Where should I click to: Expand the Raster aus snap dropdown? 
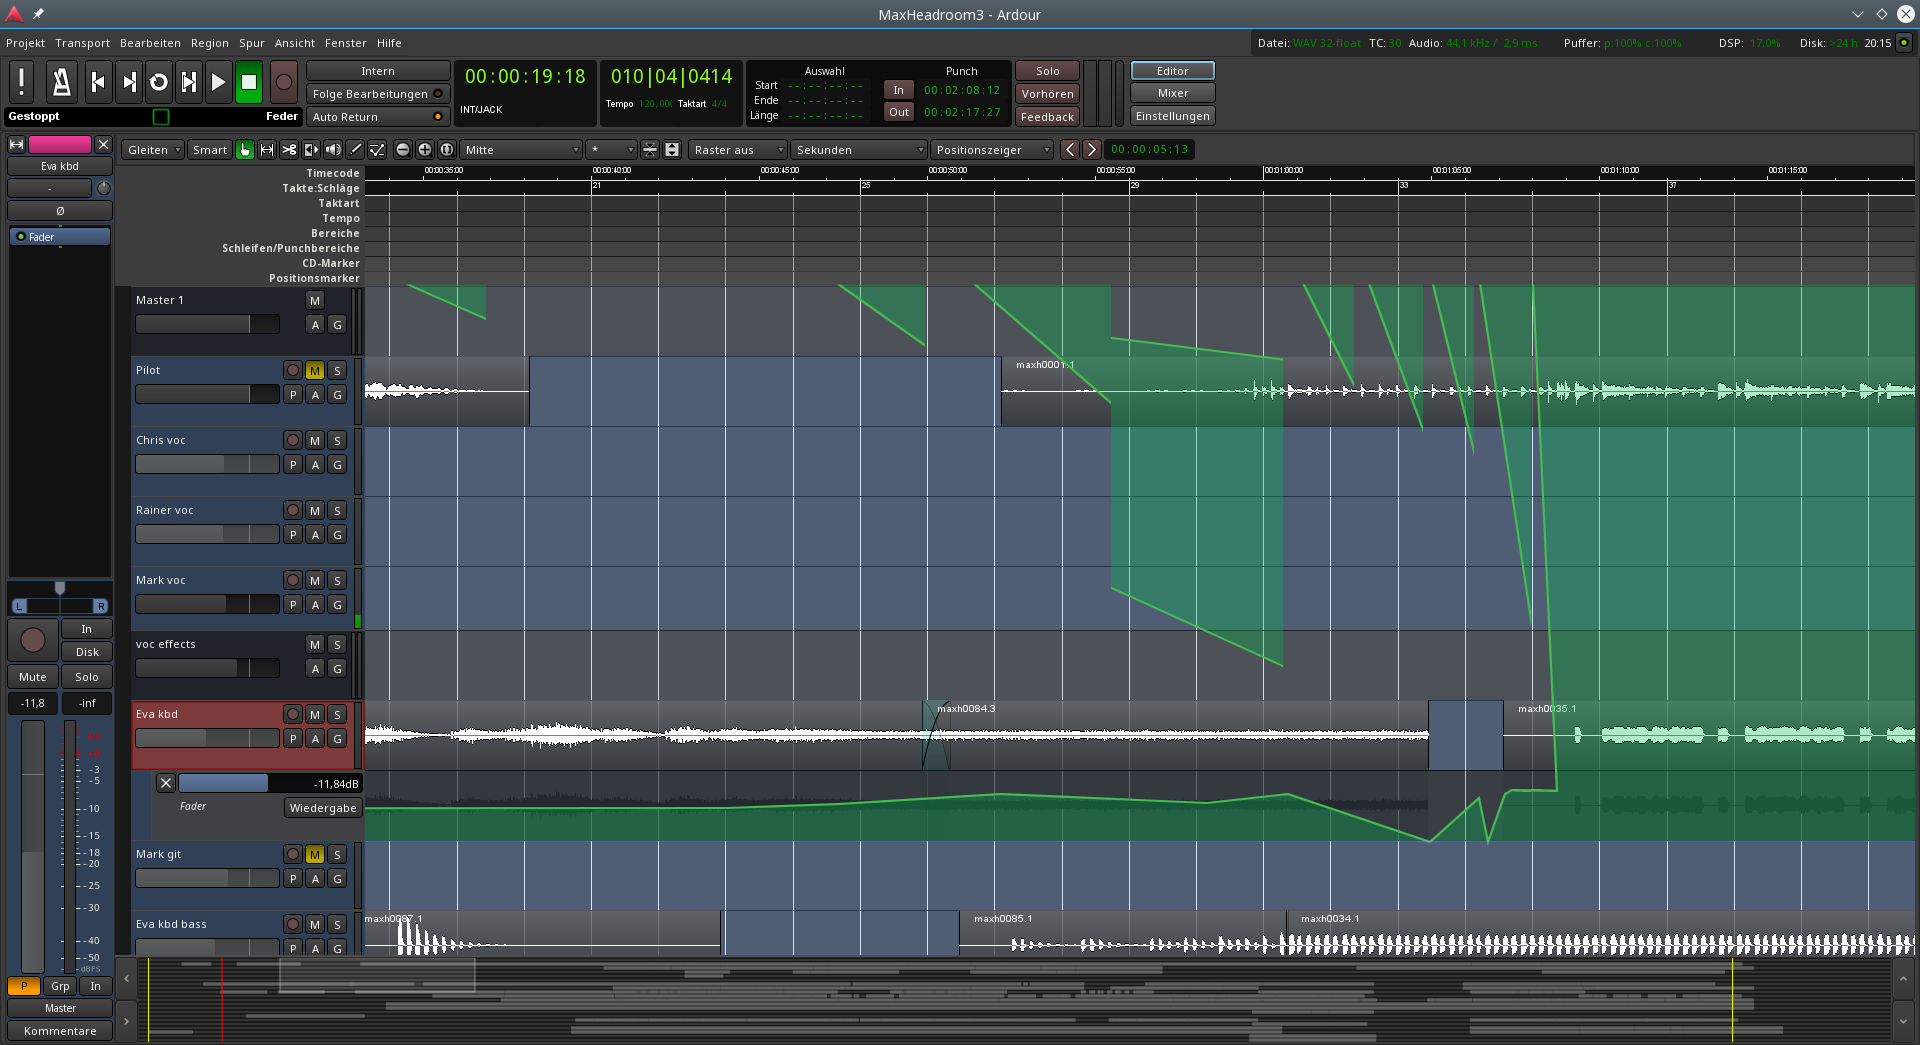pos(738,150)
